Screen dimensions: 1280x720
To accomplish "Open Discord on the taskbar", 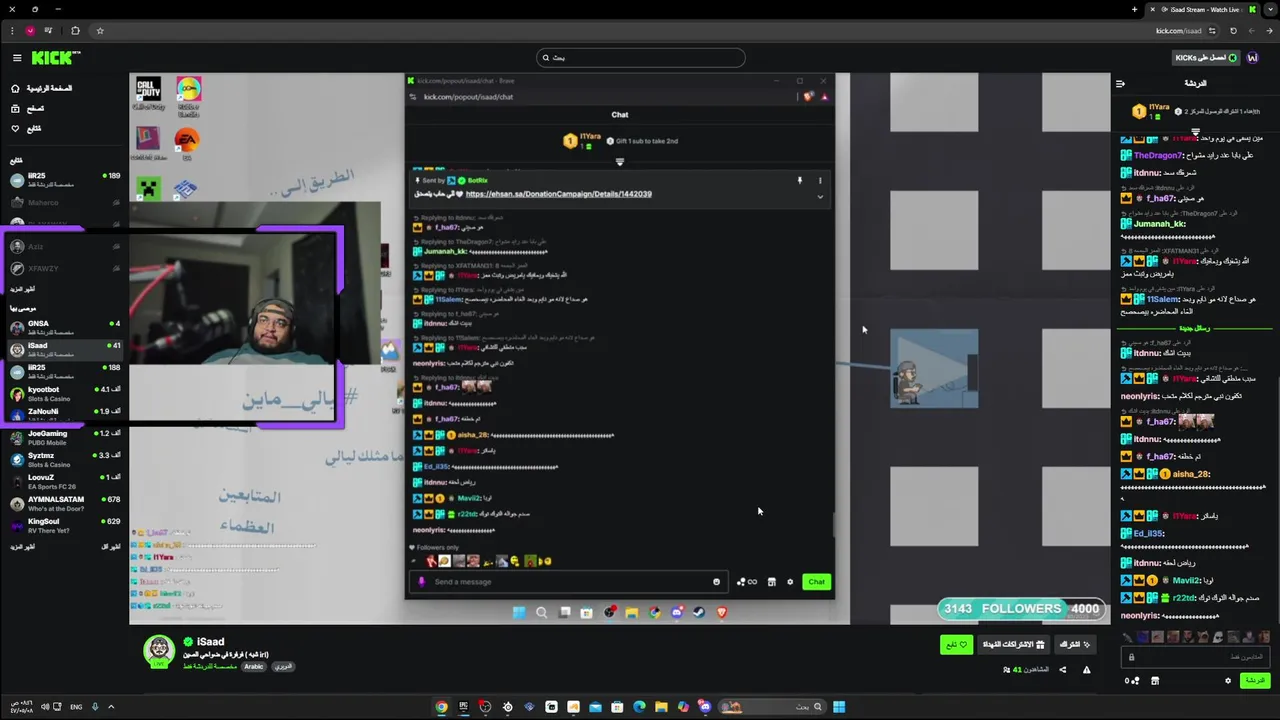I will coord(705,707).
